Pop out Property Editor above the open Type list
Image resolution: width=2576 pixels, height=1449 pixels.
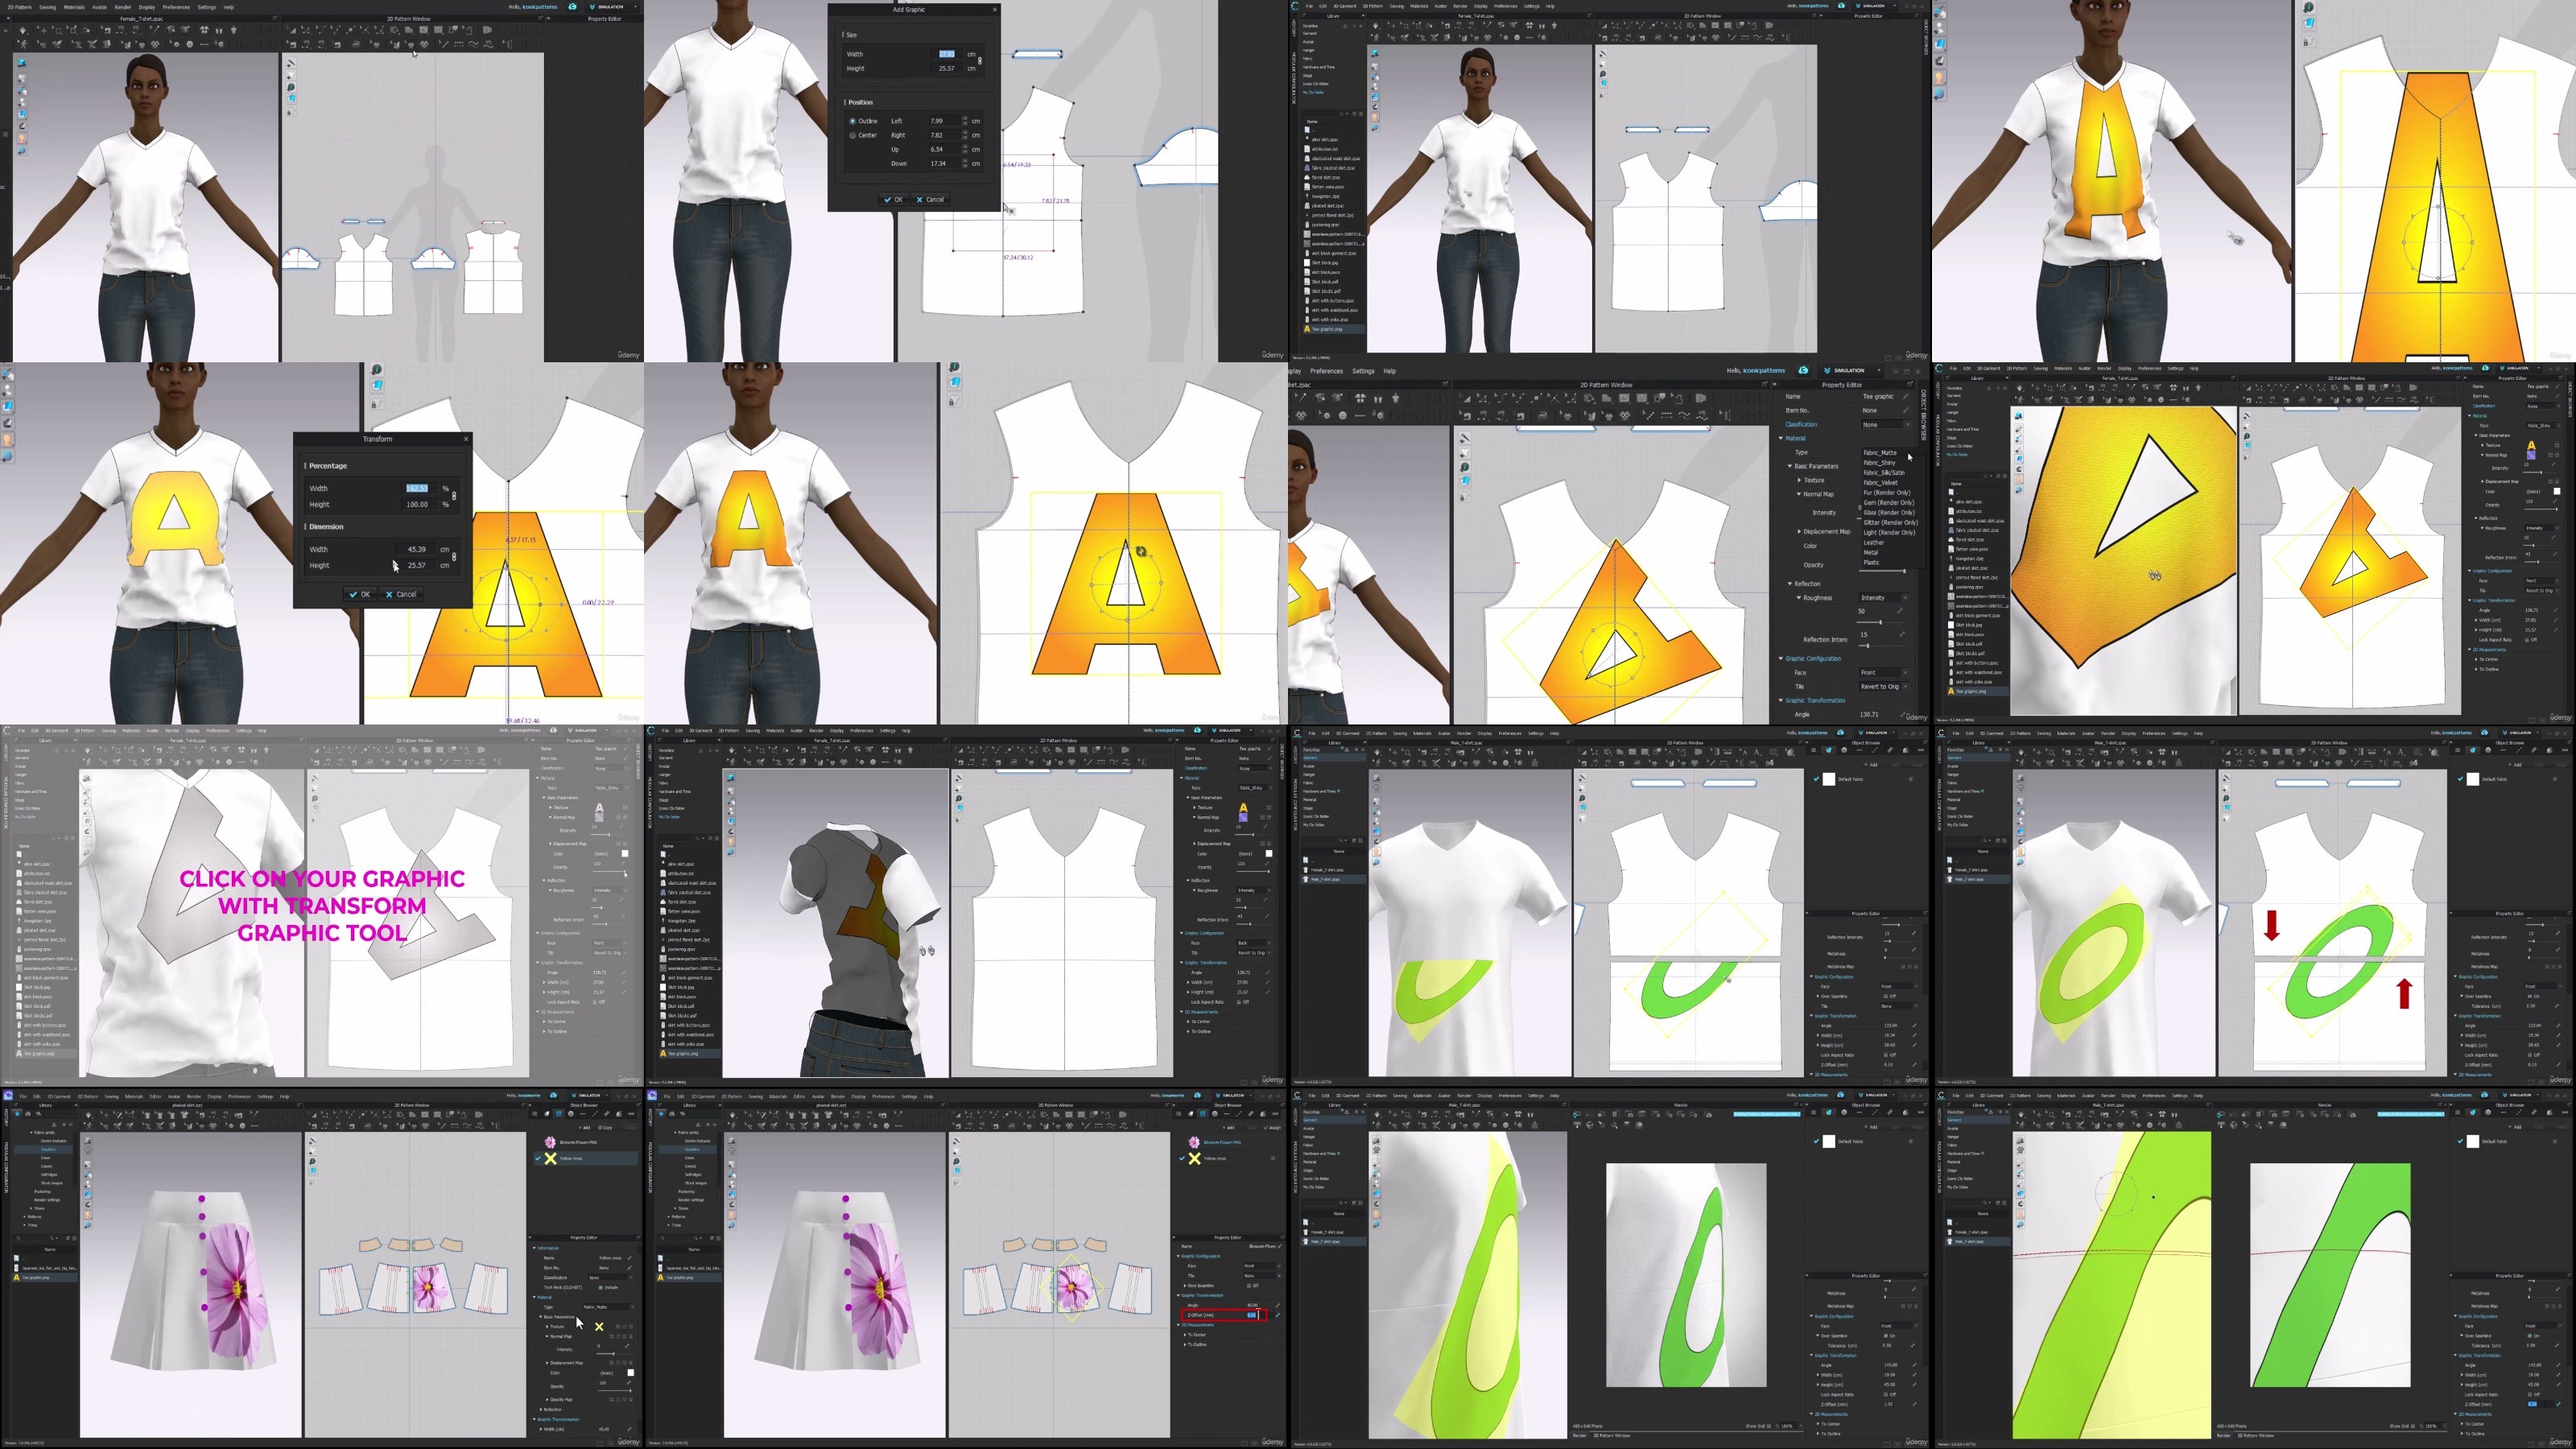coord(1910,384)
